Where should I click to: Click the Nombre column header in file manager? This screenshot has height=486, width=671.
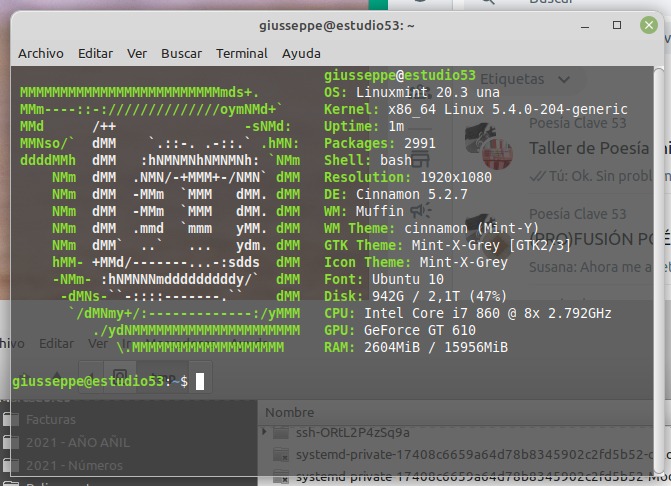[x=290, y=412]
